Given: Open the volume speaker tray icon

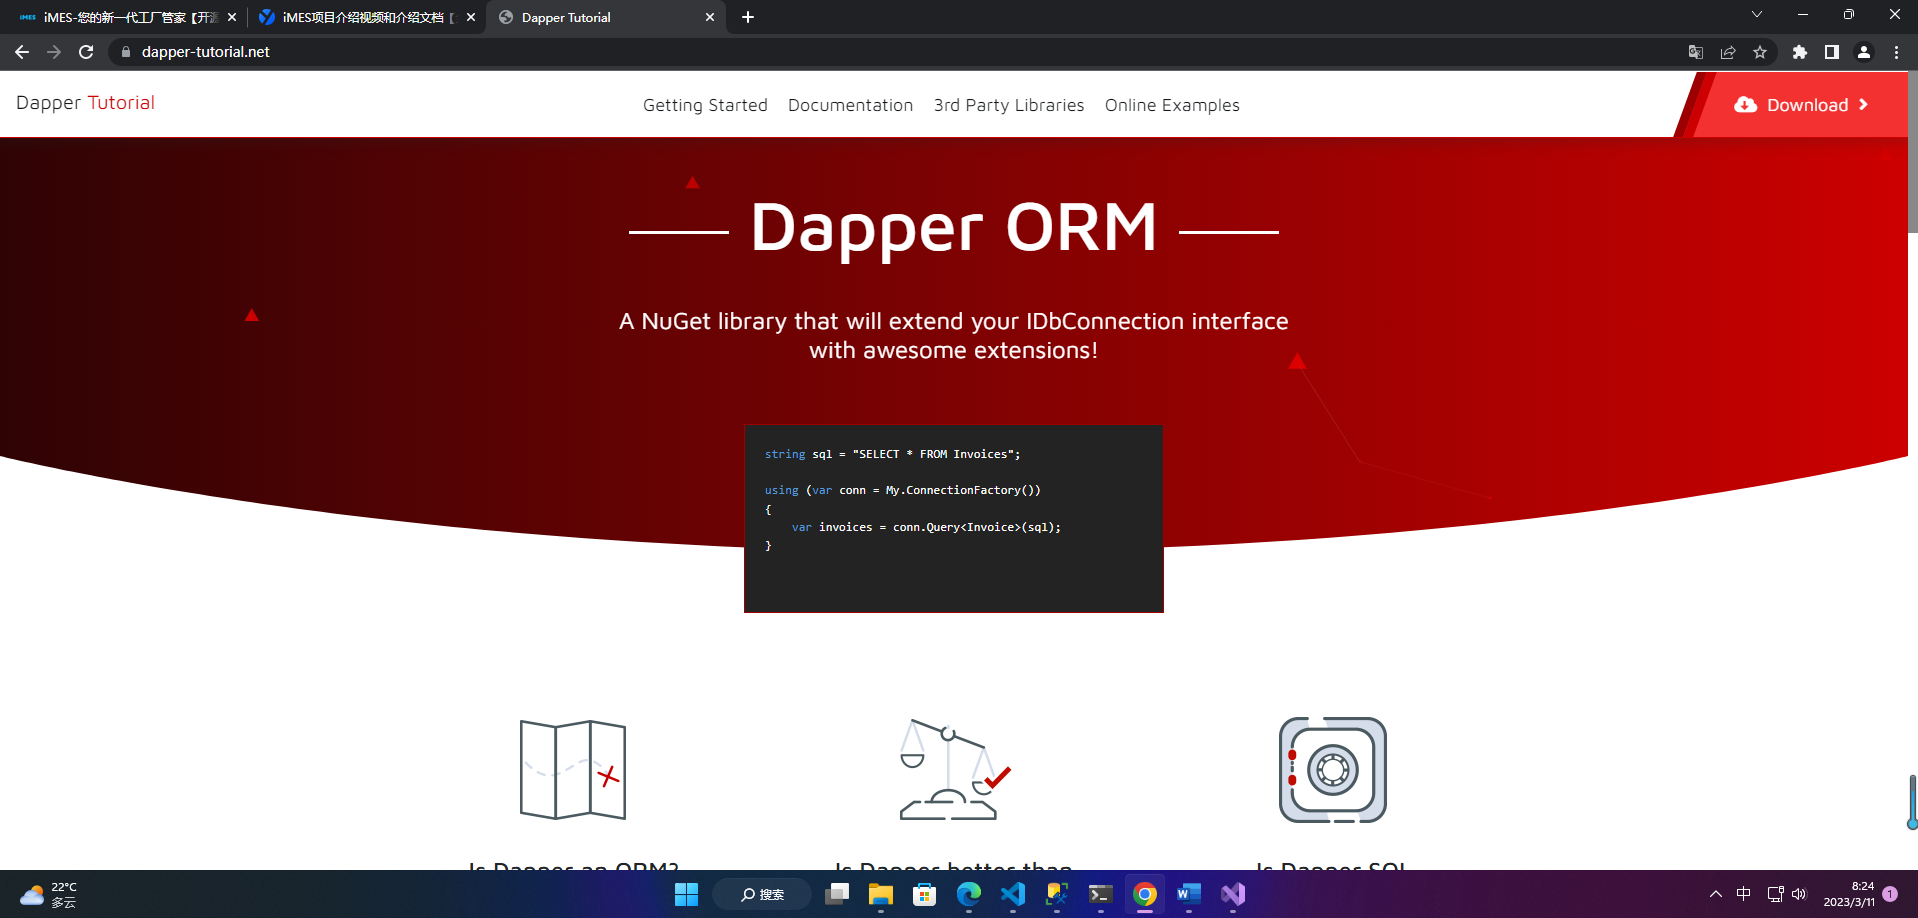Looking at the screenshot, I should tap(1799, 894).
